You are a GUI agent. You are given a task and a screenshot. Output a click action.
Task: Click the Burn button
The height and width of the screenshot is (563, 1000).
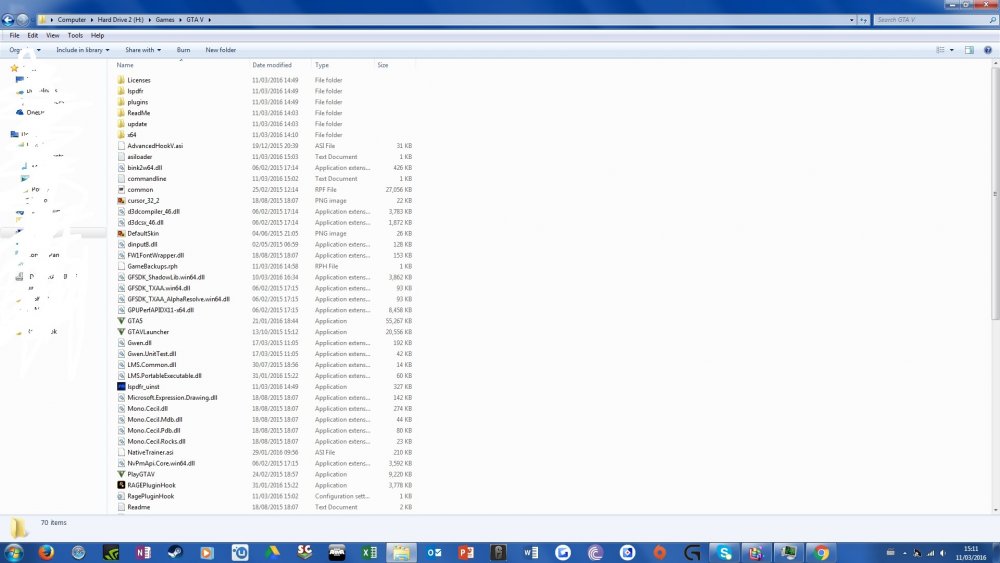(183, 50)
